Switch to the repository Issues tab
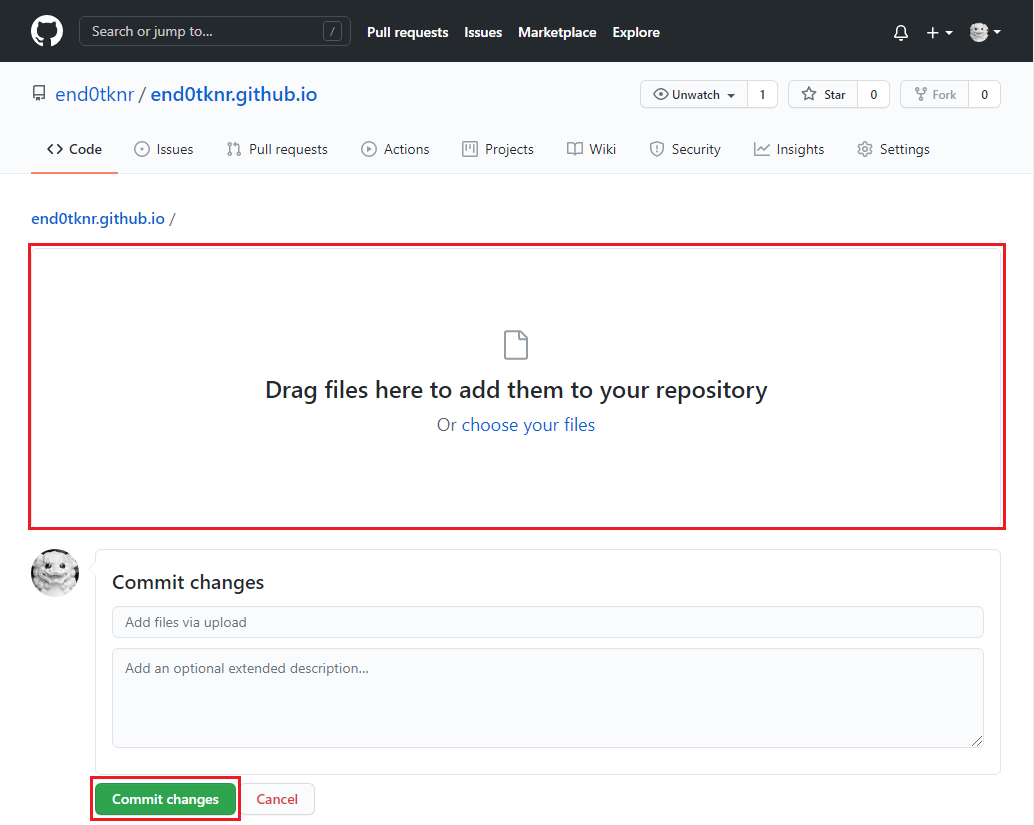Image resolution: width=1034 pixels, height=825 pixels. (164, 150)
